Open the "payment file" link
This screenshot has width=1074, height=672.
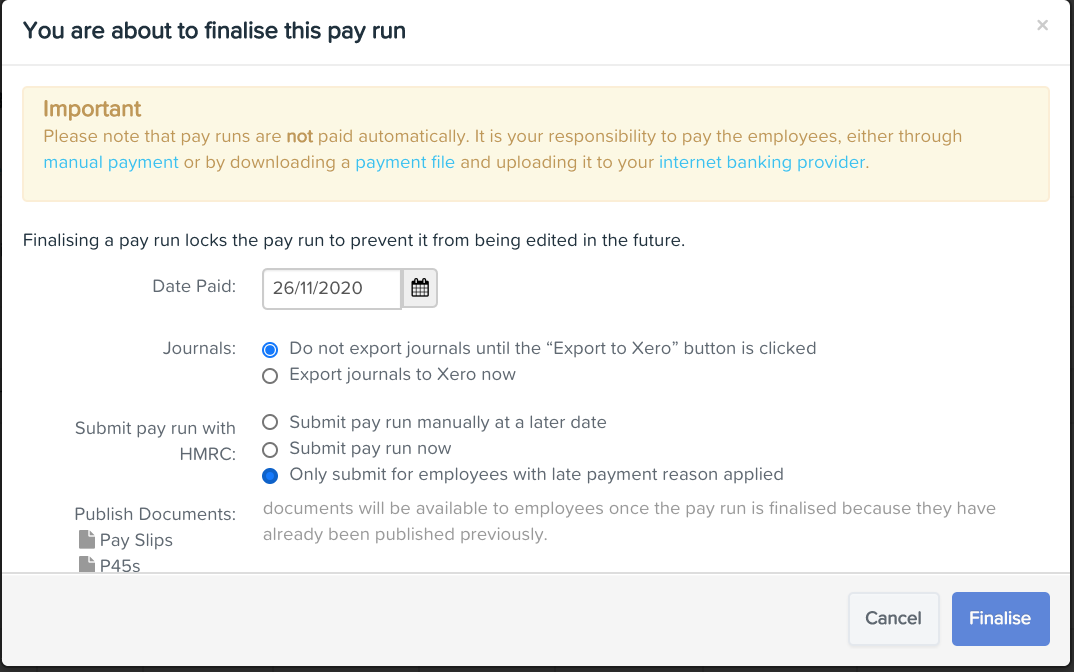(x=405, y=162)
